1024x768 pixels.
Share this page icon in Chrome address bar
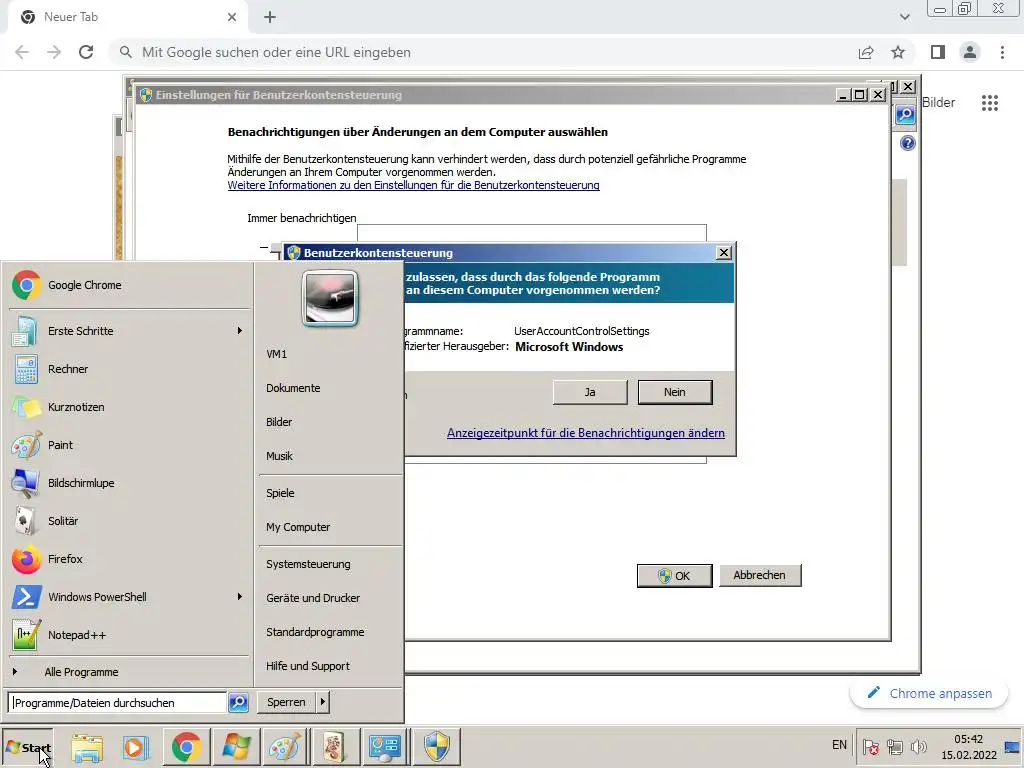pyautogui.click(x=866, y=52)
